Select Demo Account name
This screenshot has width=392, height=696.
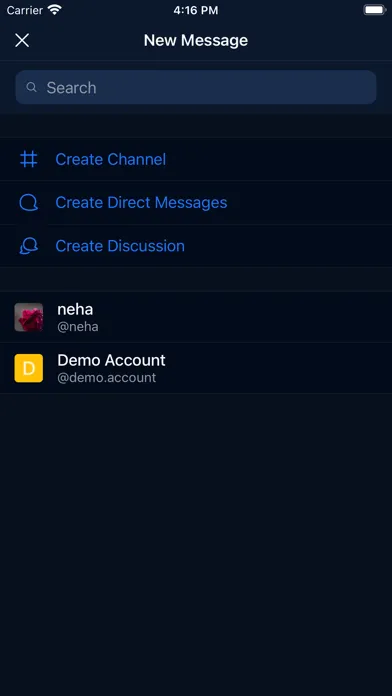pos(111,360)
